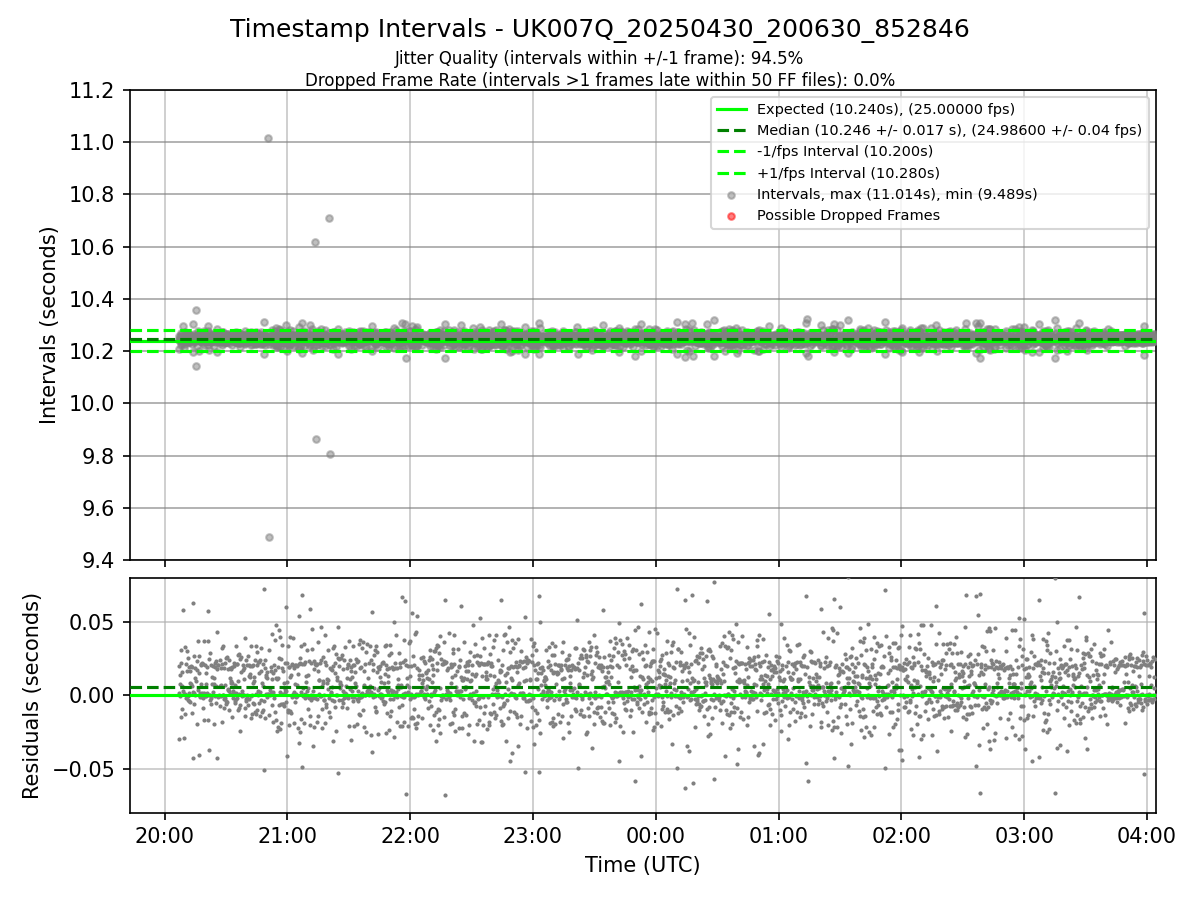Click the 'Intervals (seconds)' y-axis label
Screen dimensions: 1200x900
pos(49,325)
